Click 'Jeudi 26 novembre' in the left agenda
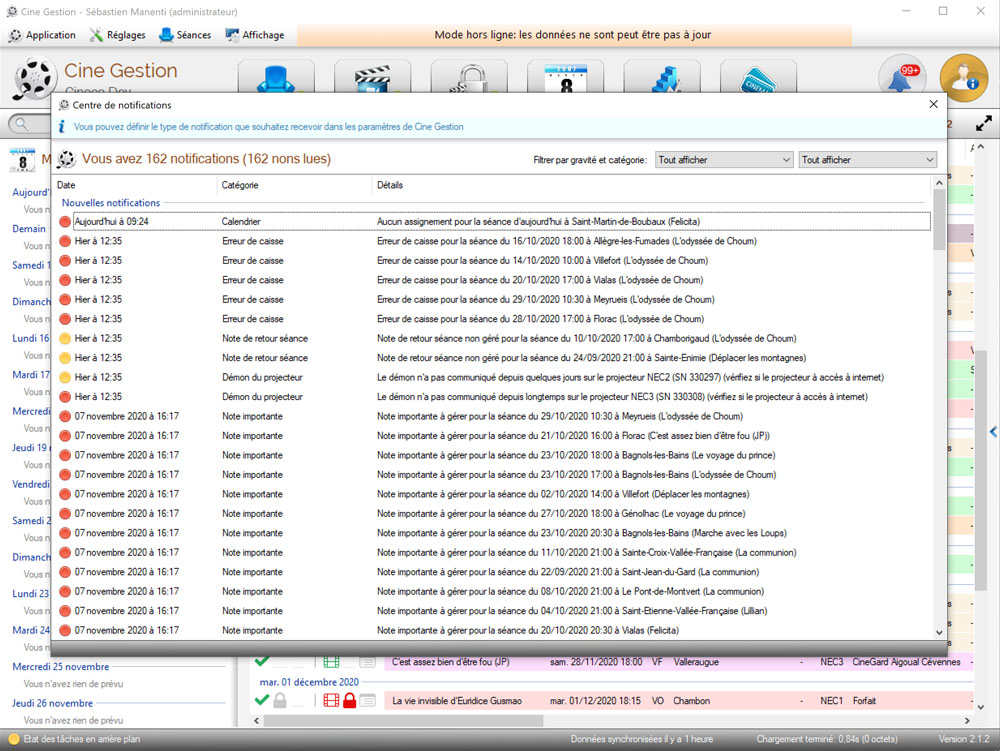 tap(52, 703)
